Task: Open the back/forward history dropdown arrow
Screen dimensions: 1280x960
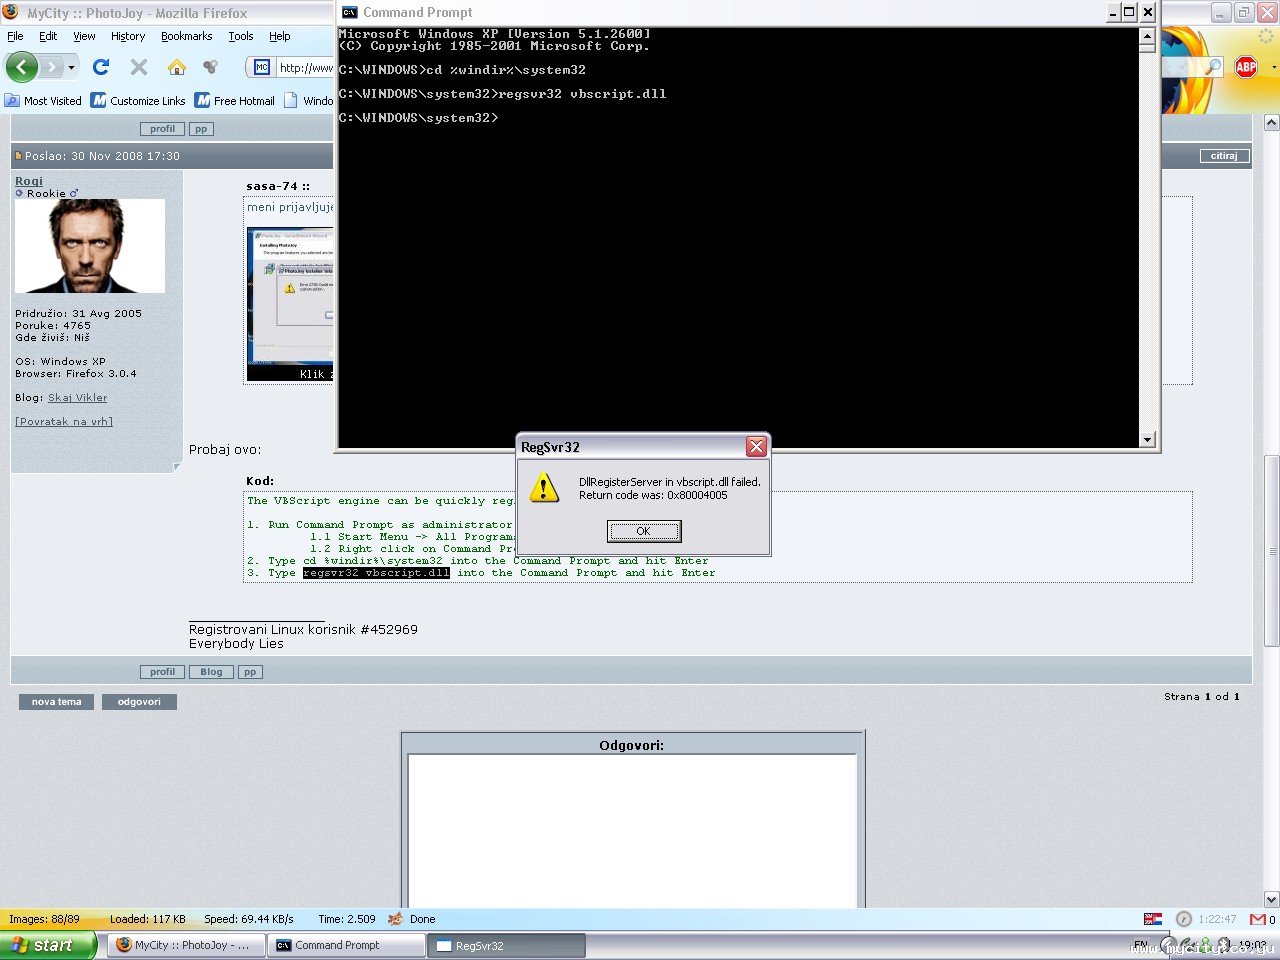Action: (x=71, y=67)
